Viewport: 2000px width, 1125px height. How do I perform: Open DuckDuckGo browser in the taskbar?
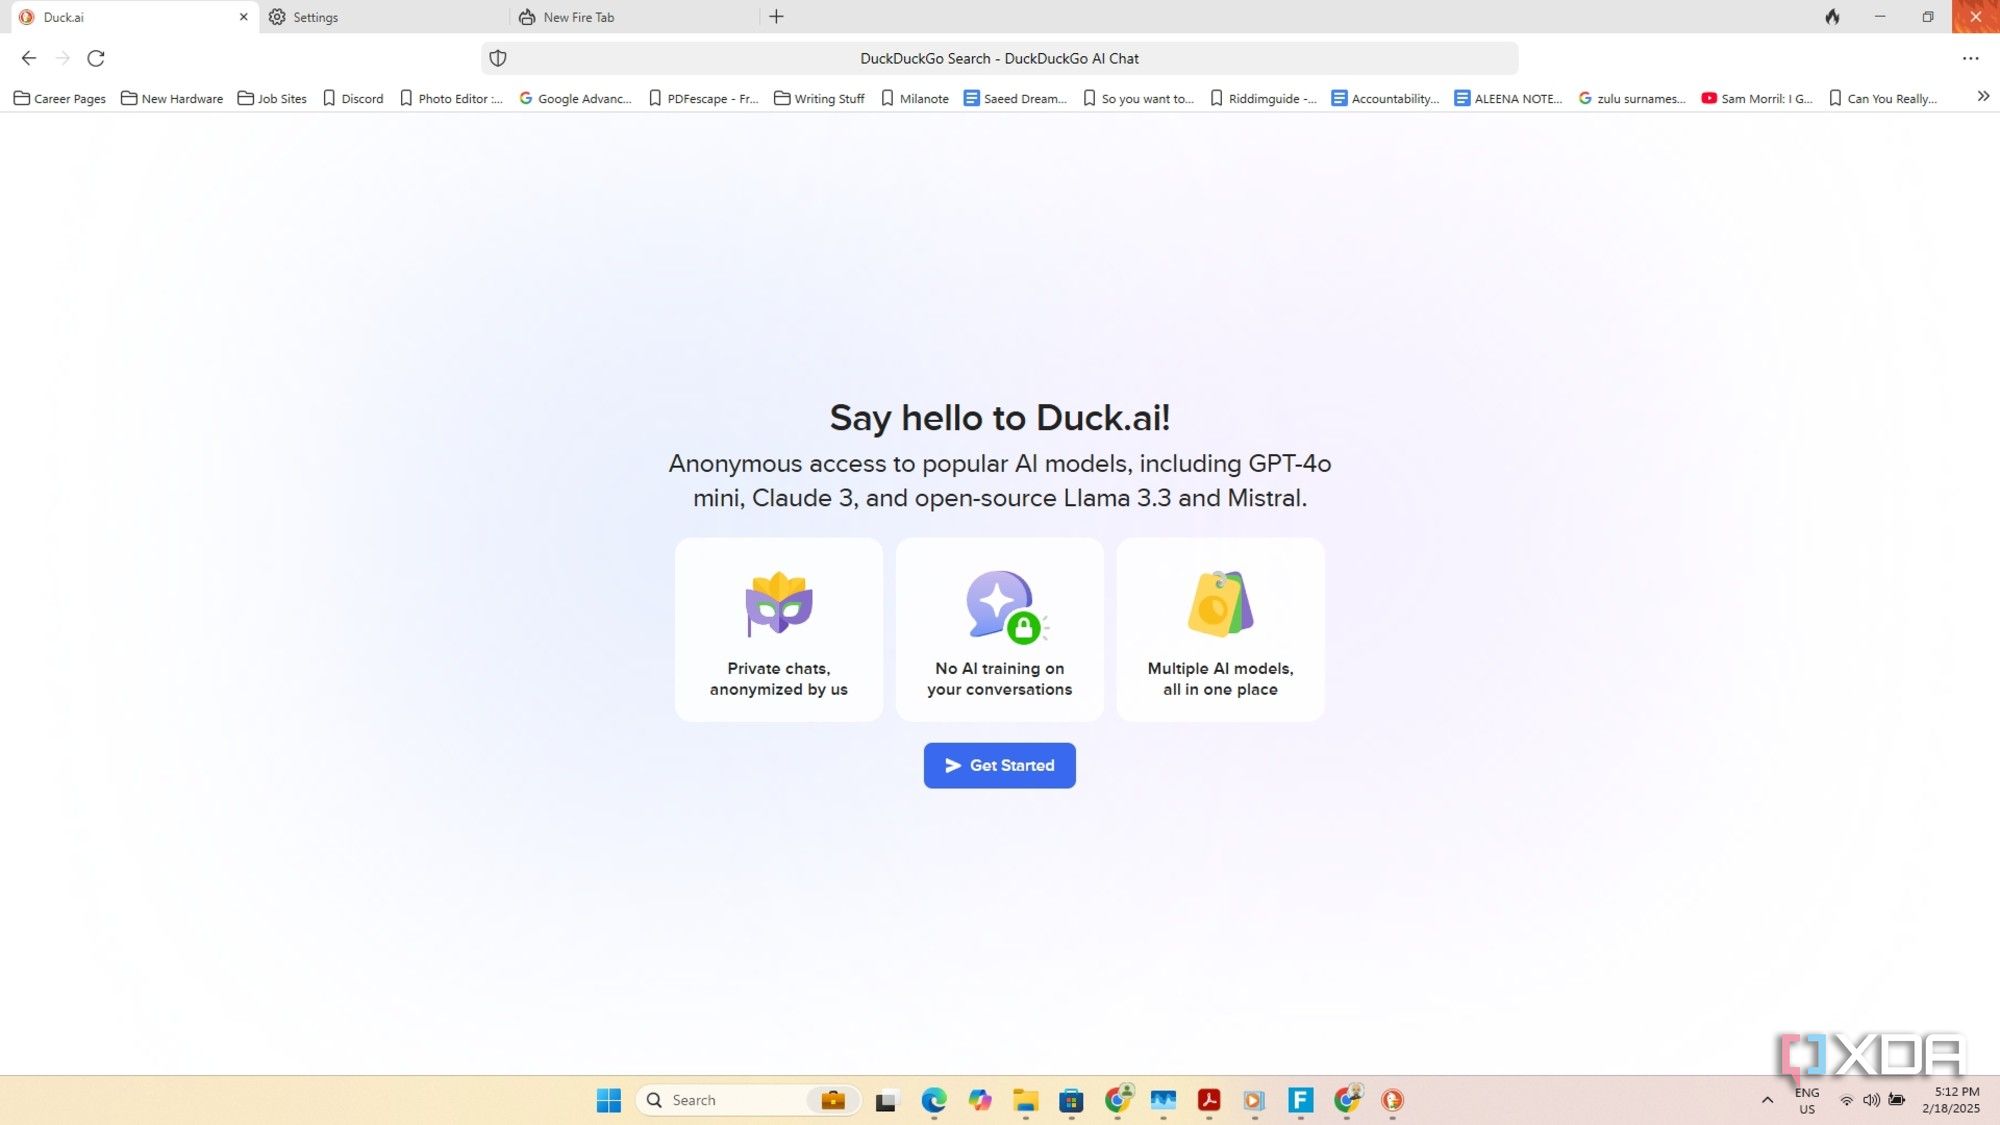[1392, 1100]
